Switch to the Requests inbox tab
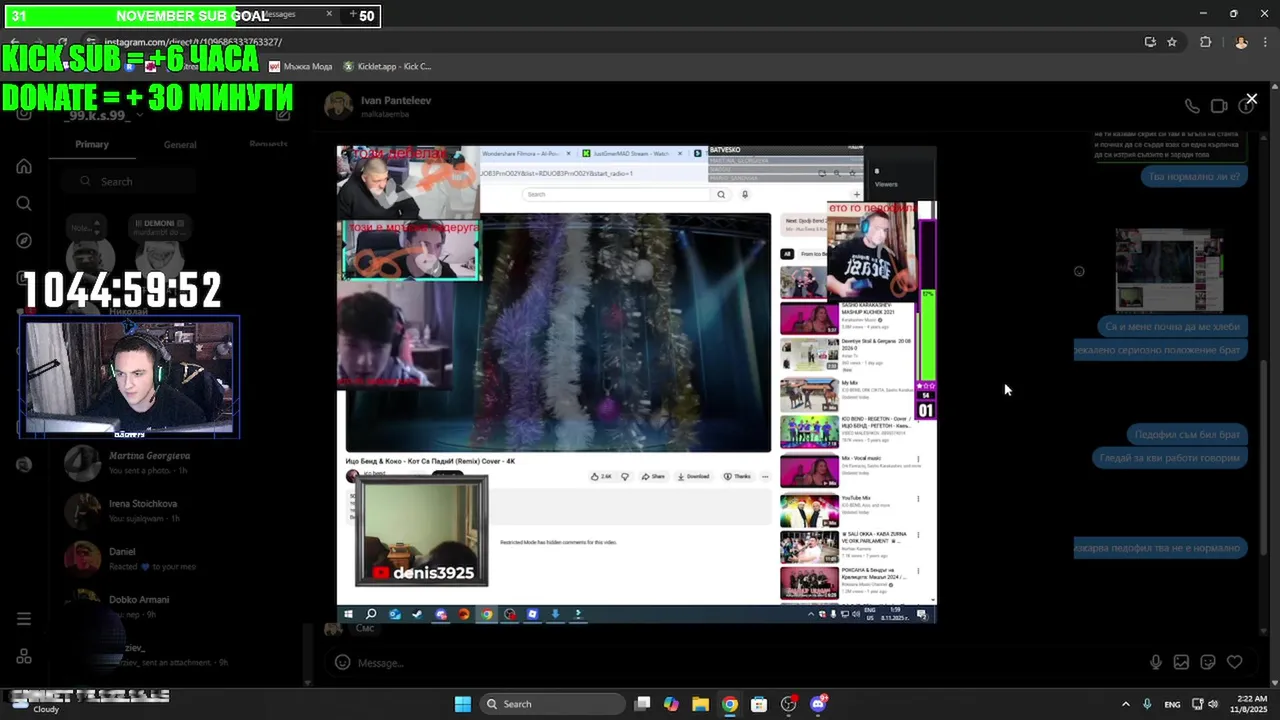This screenshot has height=720, width=1280. click(x=268, y=144)
